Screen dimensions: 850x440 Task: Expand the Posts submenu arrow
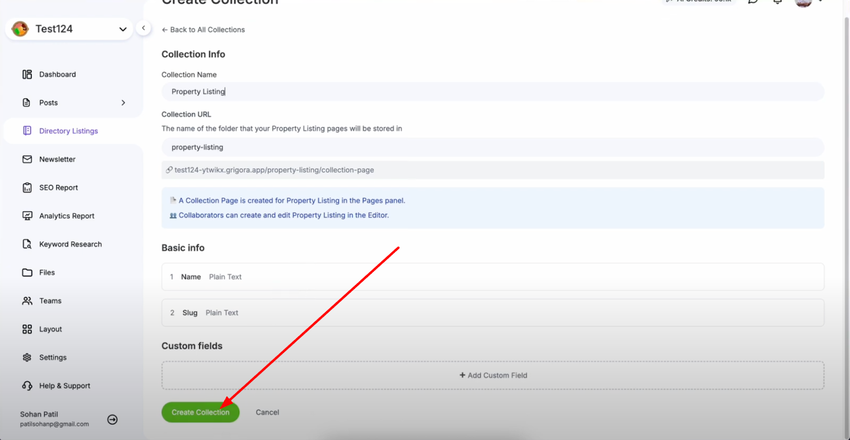click(x=123, y=102)
